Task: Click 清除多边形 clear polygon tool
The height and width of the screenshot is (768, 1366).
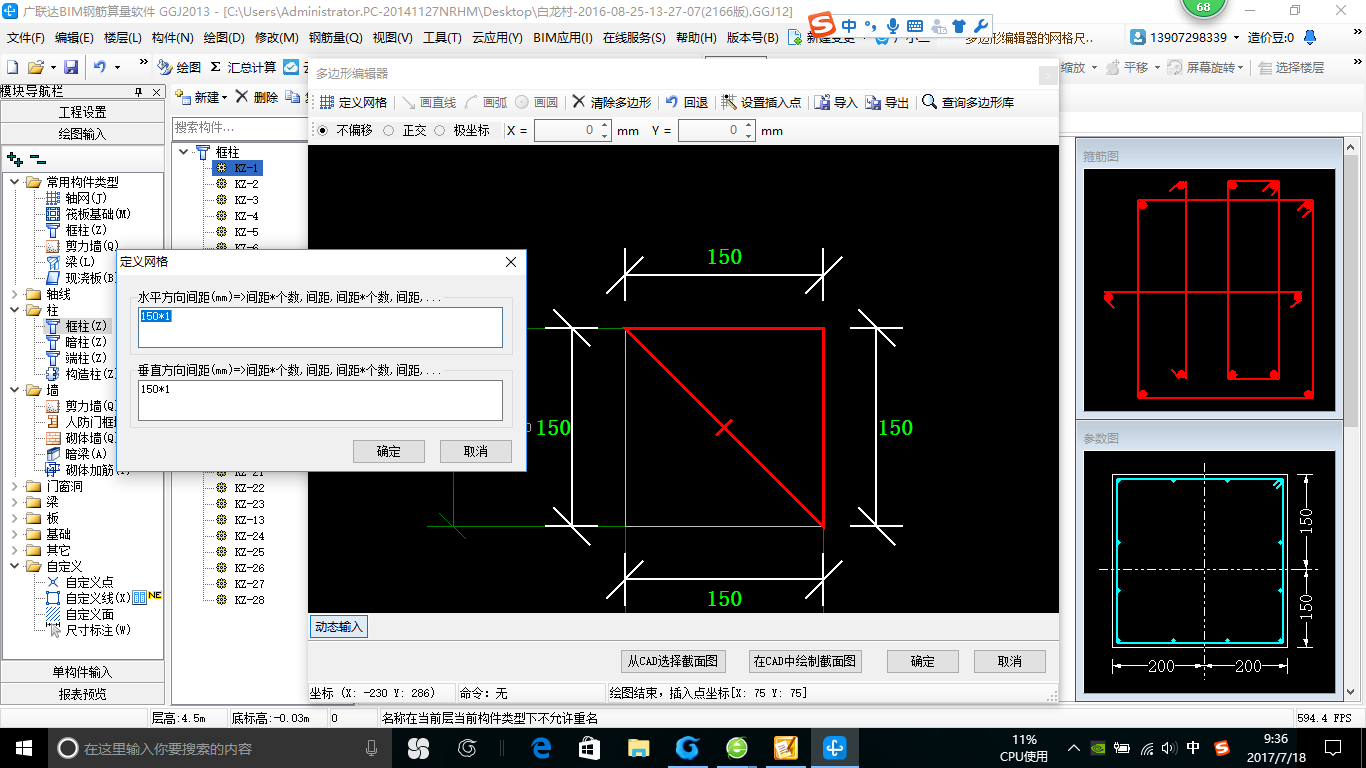Action: pos(611,102)
